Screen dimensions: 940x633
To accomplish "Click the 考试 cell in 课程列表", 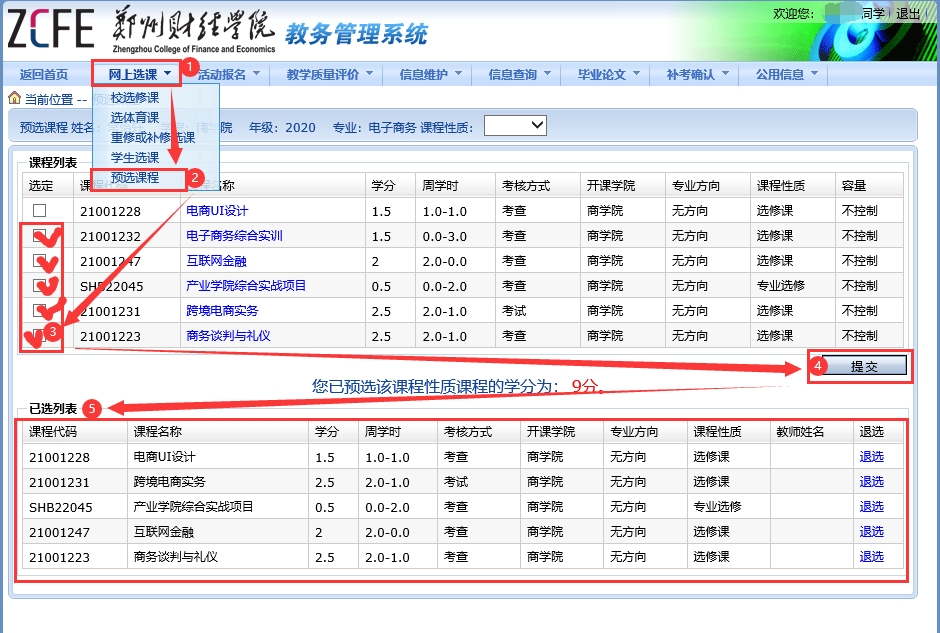I will click(514, 311).
